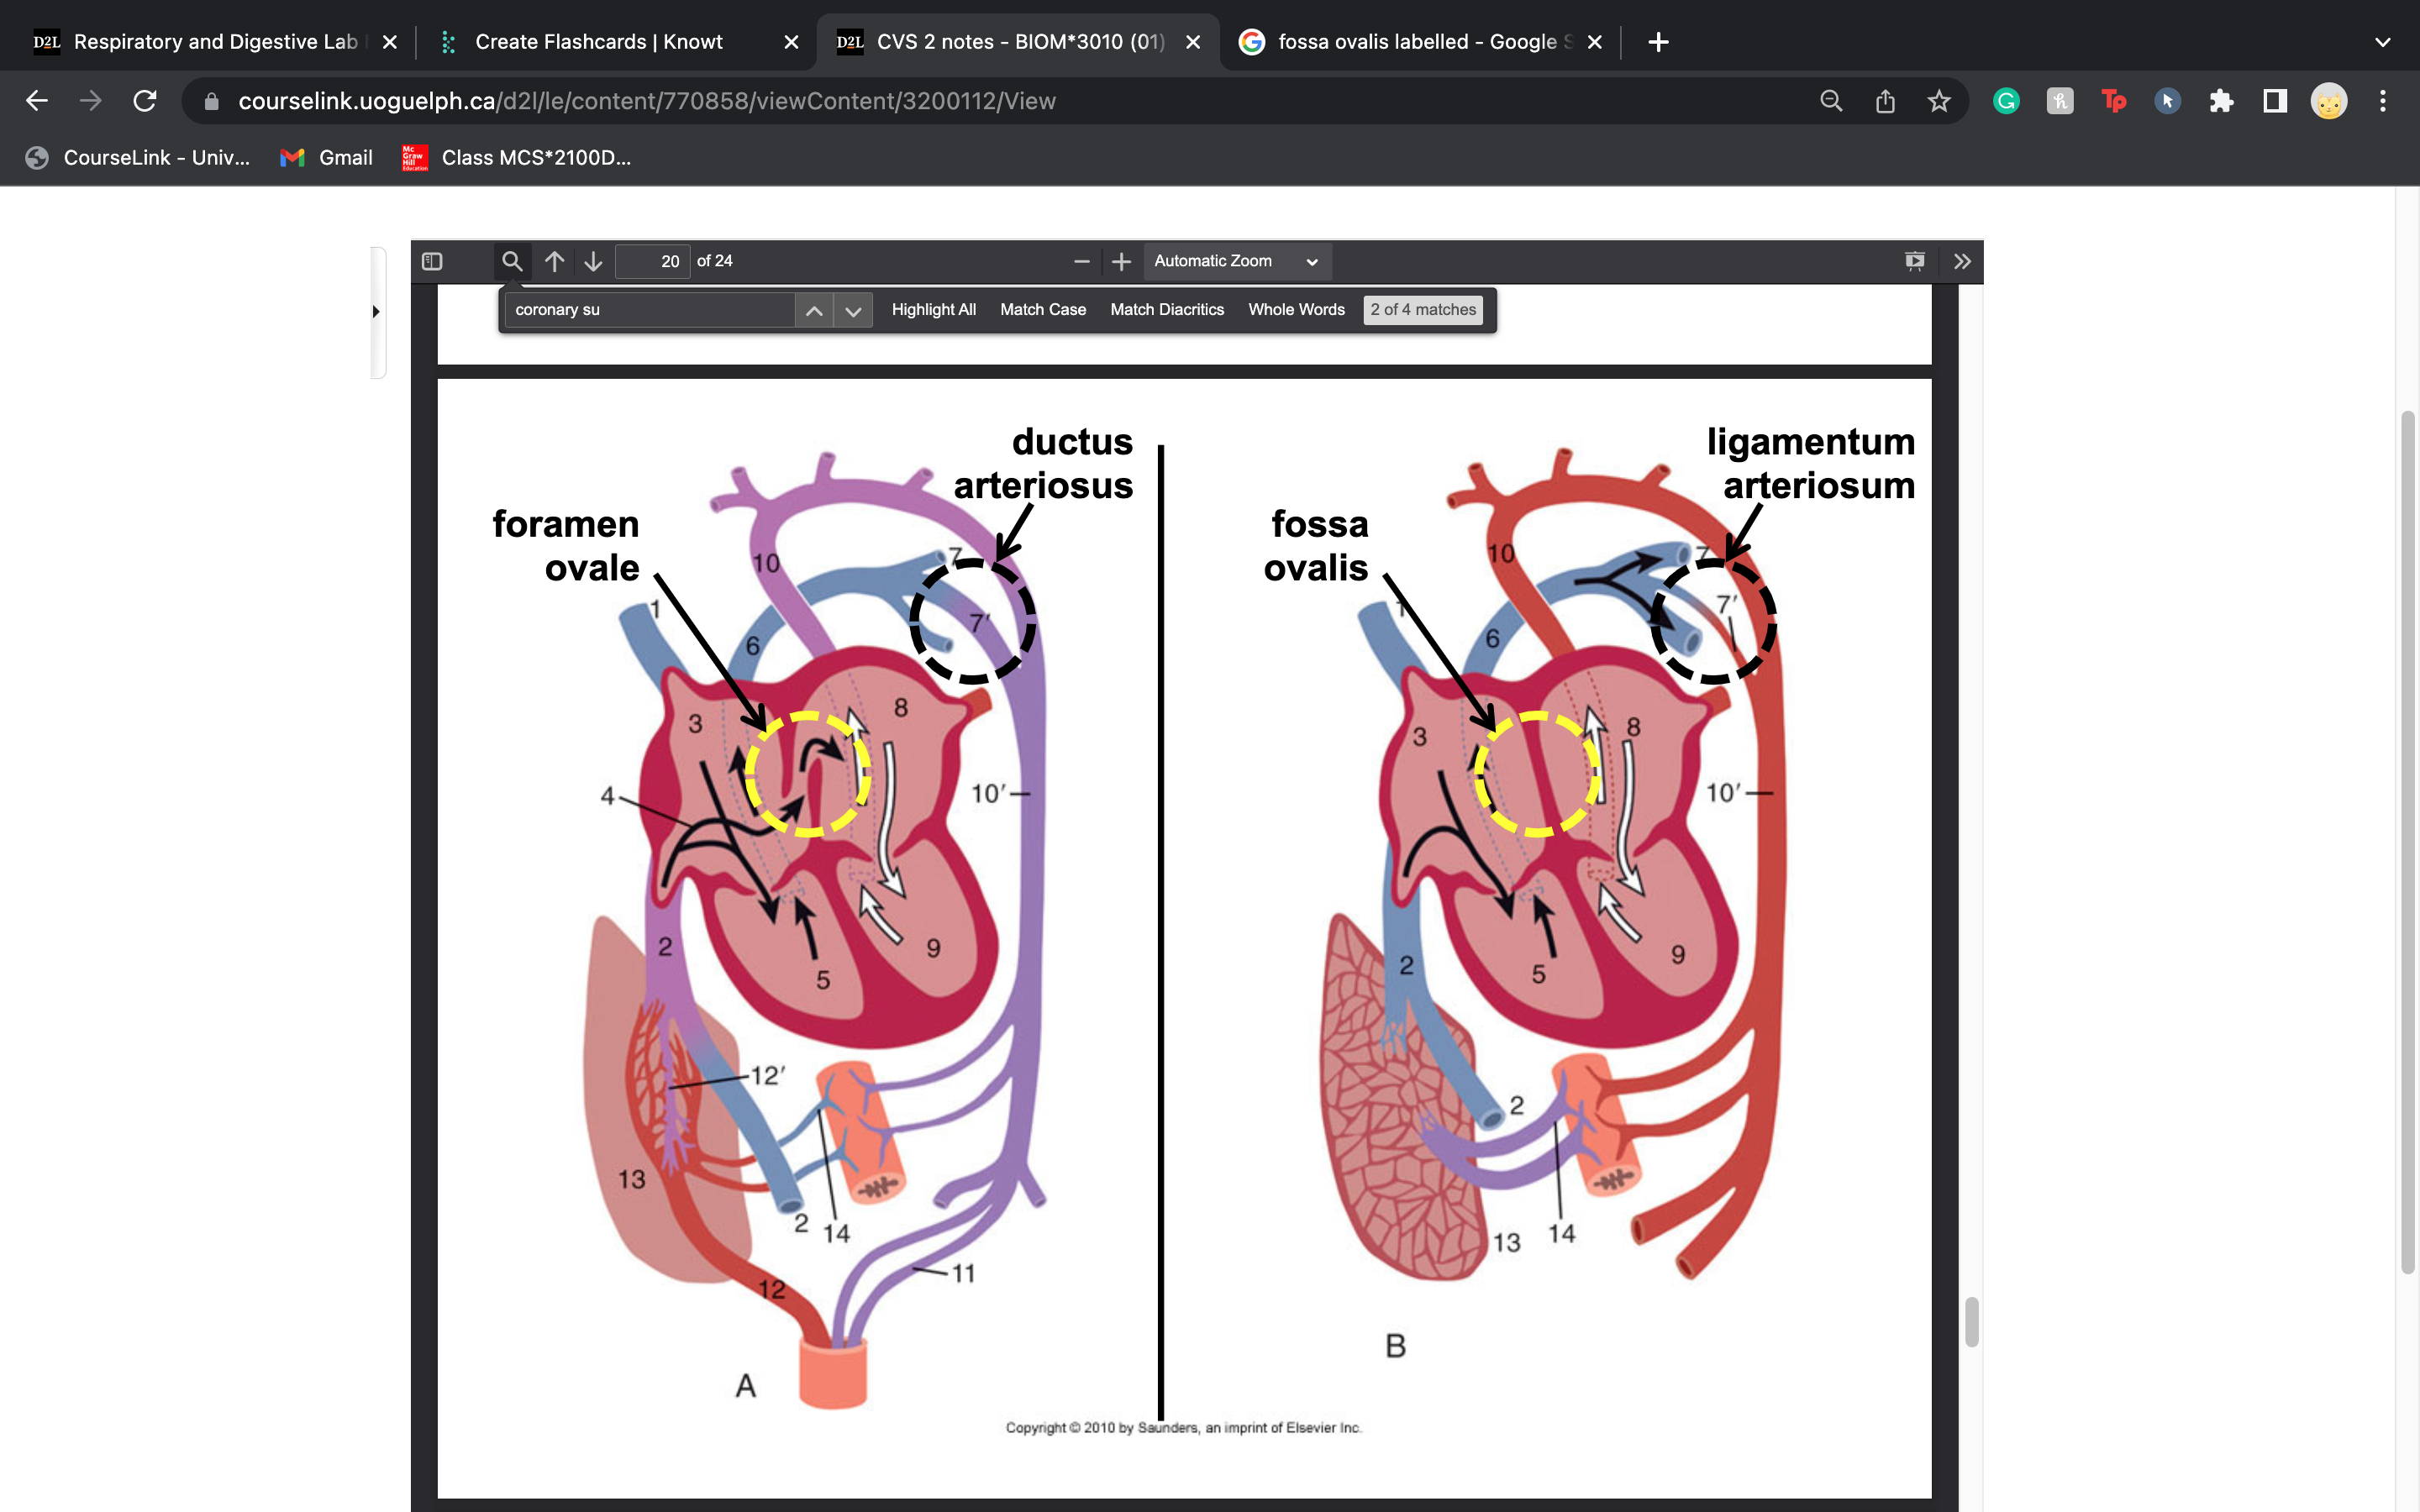2420x1512 pixels.
Task: Open the Grammarly extension
Action: [x=2006, y=101]
